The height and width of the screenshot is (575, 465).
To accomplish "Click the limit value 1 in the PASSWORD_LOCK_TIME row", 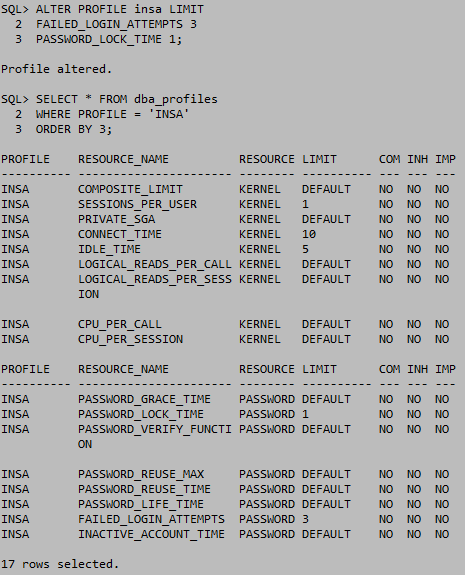I will pos(305,414).
